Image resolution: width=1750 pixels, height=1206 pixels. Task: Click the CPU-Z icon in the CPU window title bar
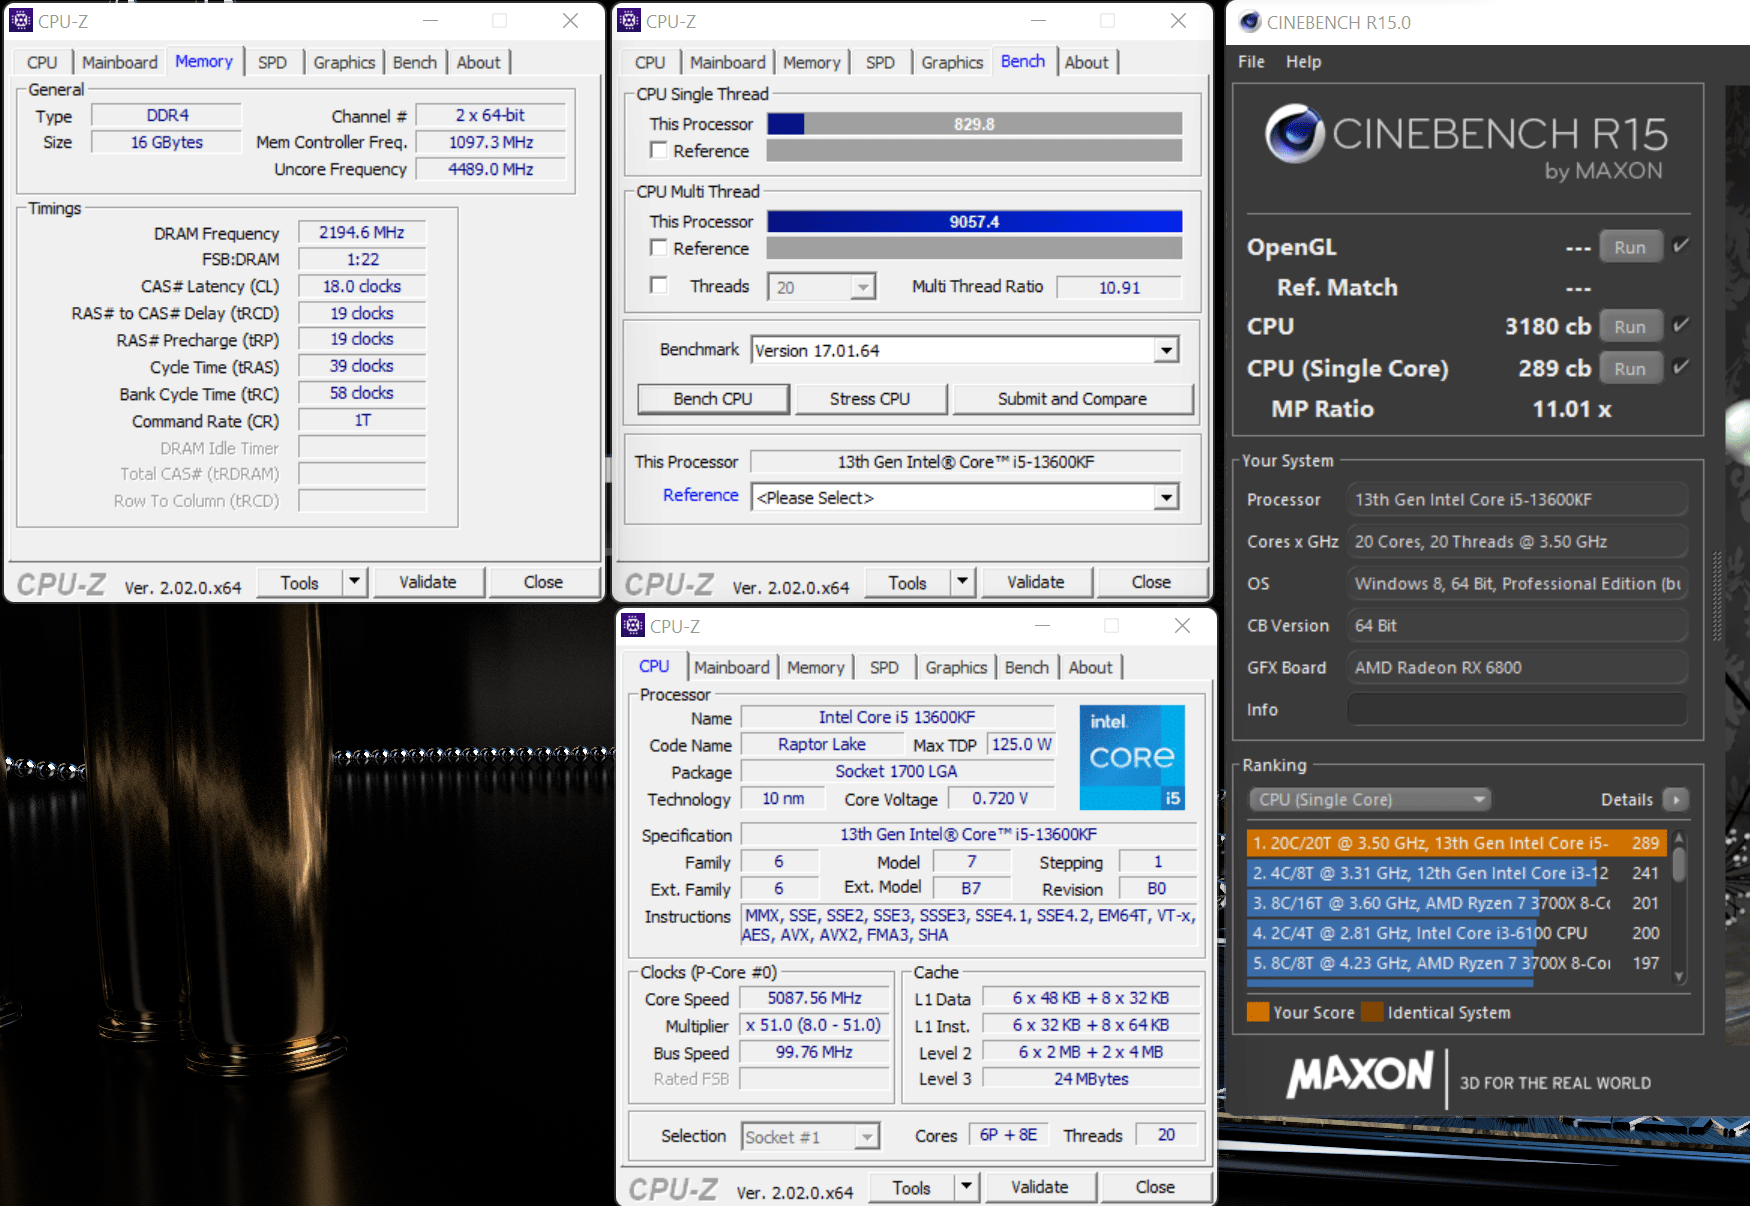tap(633, 626)
